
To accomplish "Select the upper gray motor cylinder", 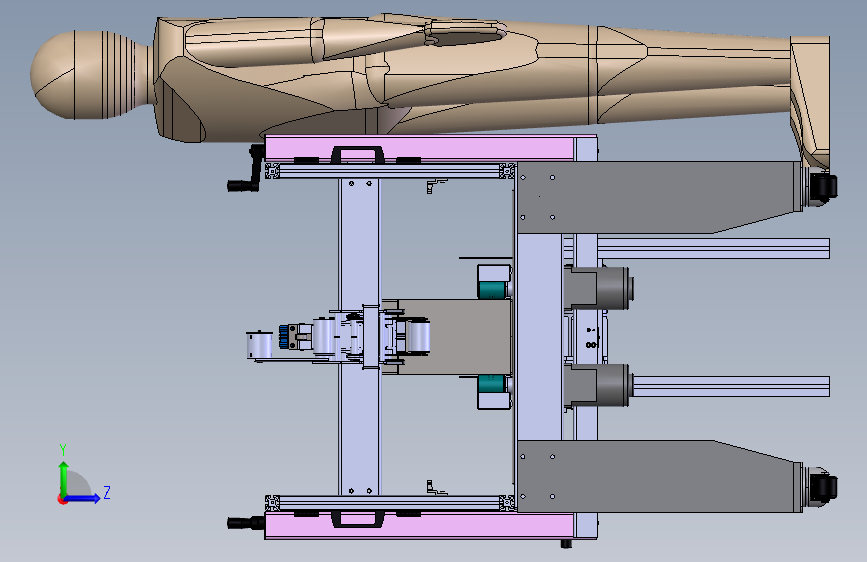I will click(x=614, y=288).
